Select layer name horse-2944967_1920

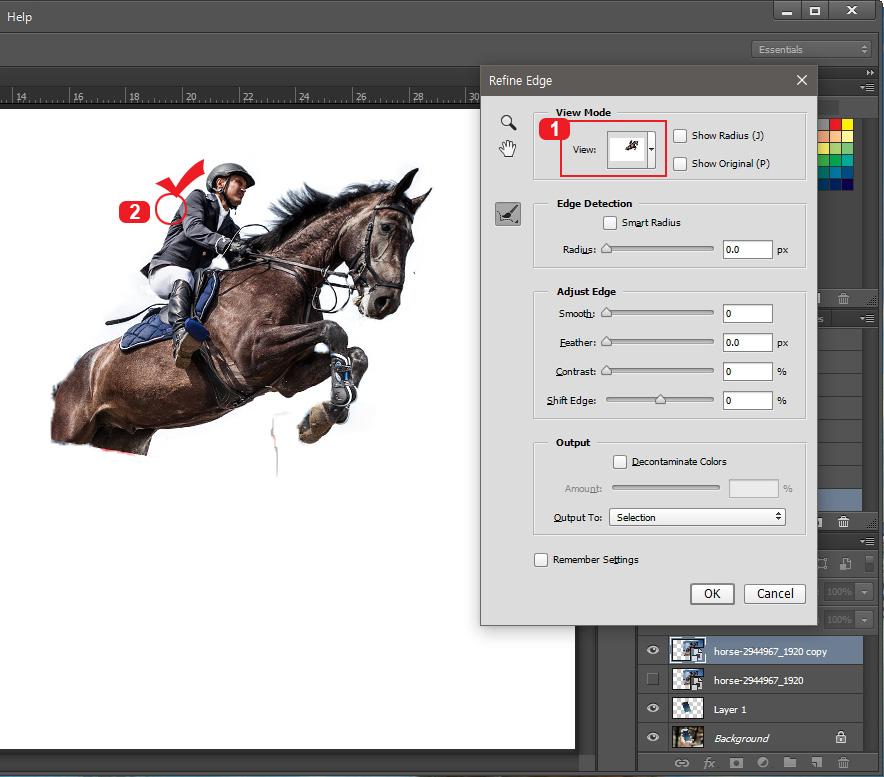(x=758, y=680)
